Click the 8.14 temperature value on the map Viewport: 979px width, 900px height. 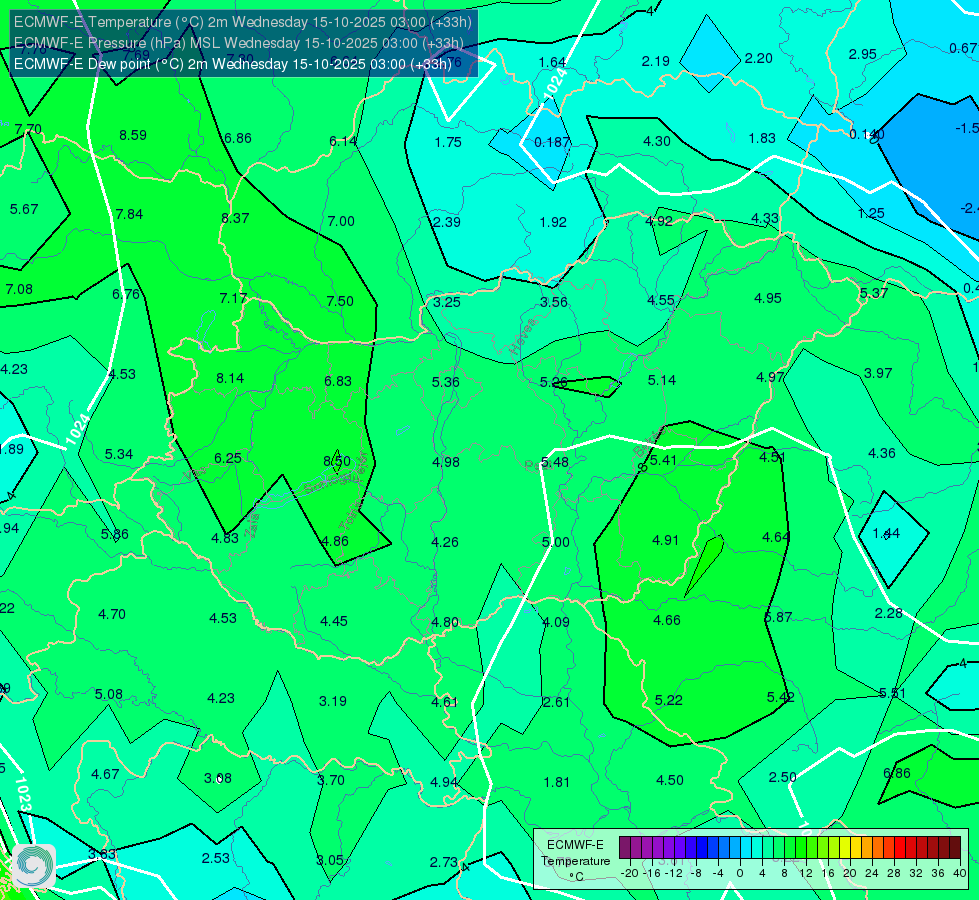(230, 378)
